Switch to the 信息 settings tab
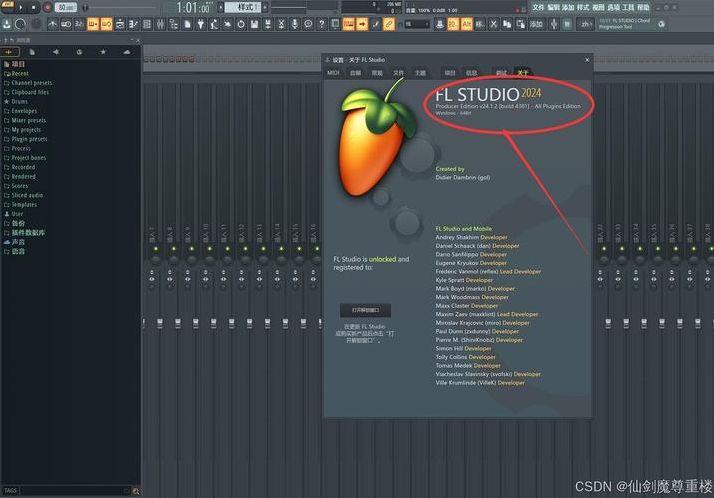This screenshot has height=498, width=714. (x=471, y=73)
